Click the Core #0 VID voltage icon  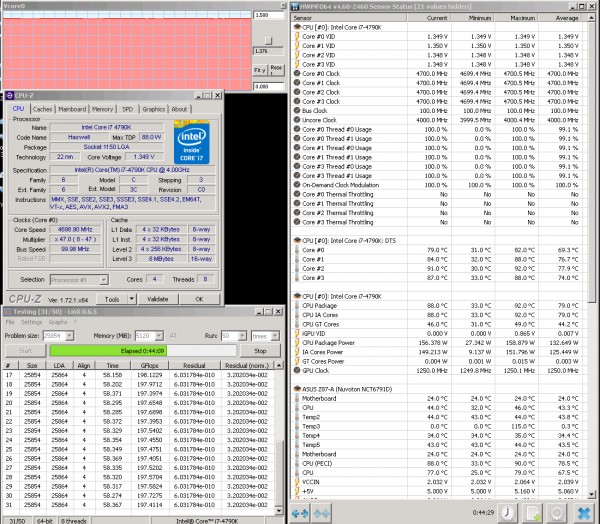(297, 36)
